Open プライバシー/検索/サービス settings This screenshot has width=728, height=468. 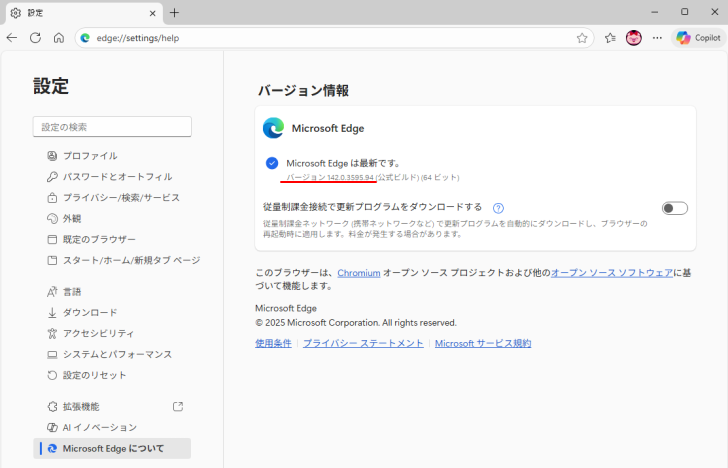(114, 198)
